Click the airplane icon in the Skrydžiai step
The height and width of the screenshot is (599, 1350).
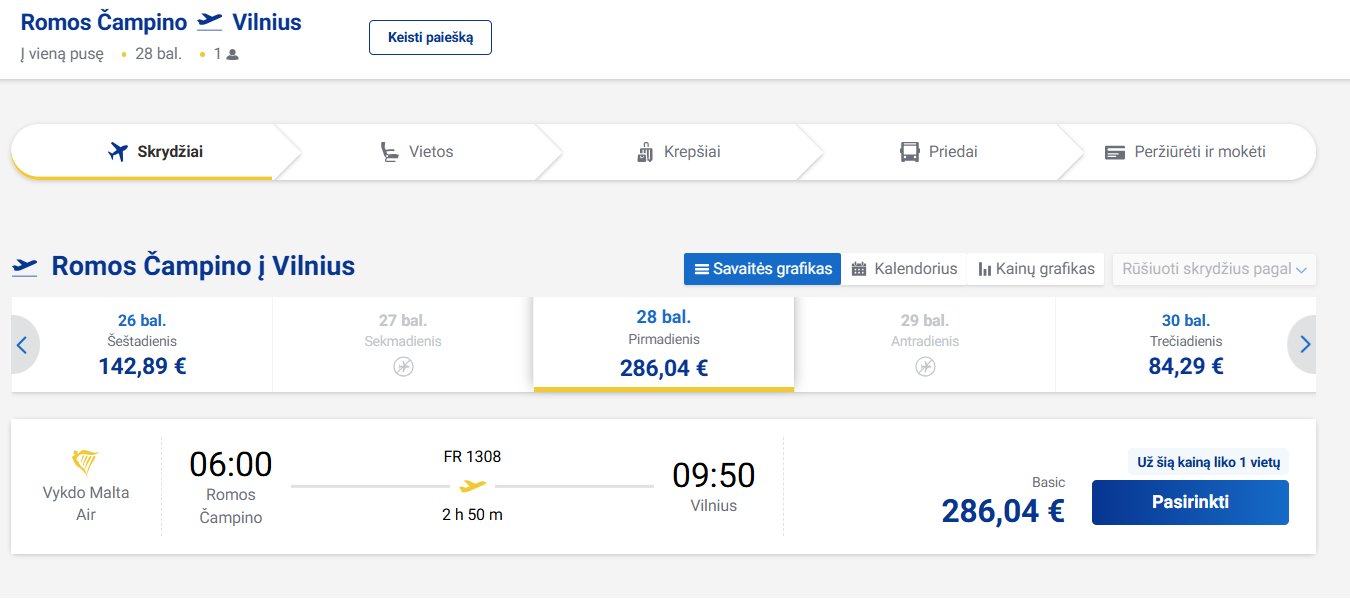pos(118,152)
